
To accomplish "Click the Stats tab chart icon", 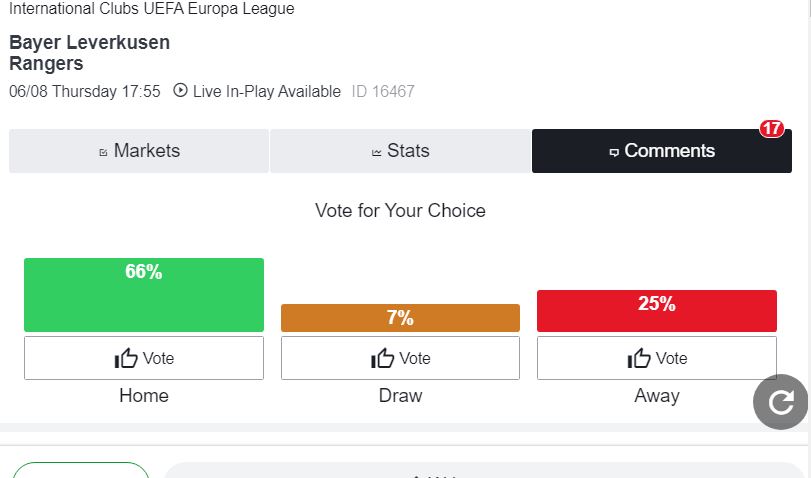I will [x=377, y=152].
